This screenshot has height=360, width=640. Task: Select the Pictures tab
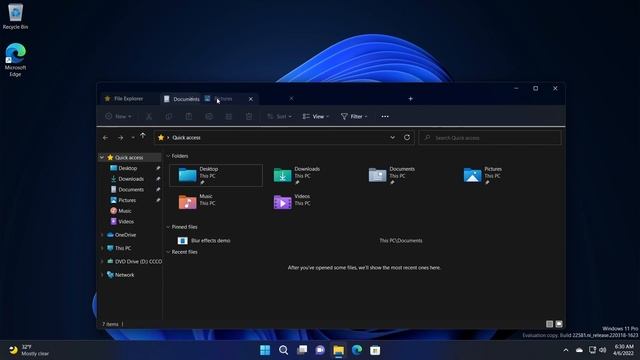(224, 99)
